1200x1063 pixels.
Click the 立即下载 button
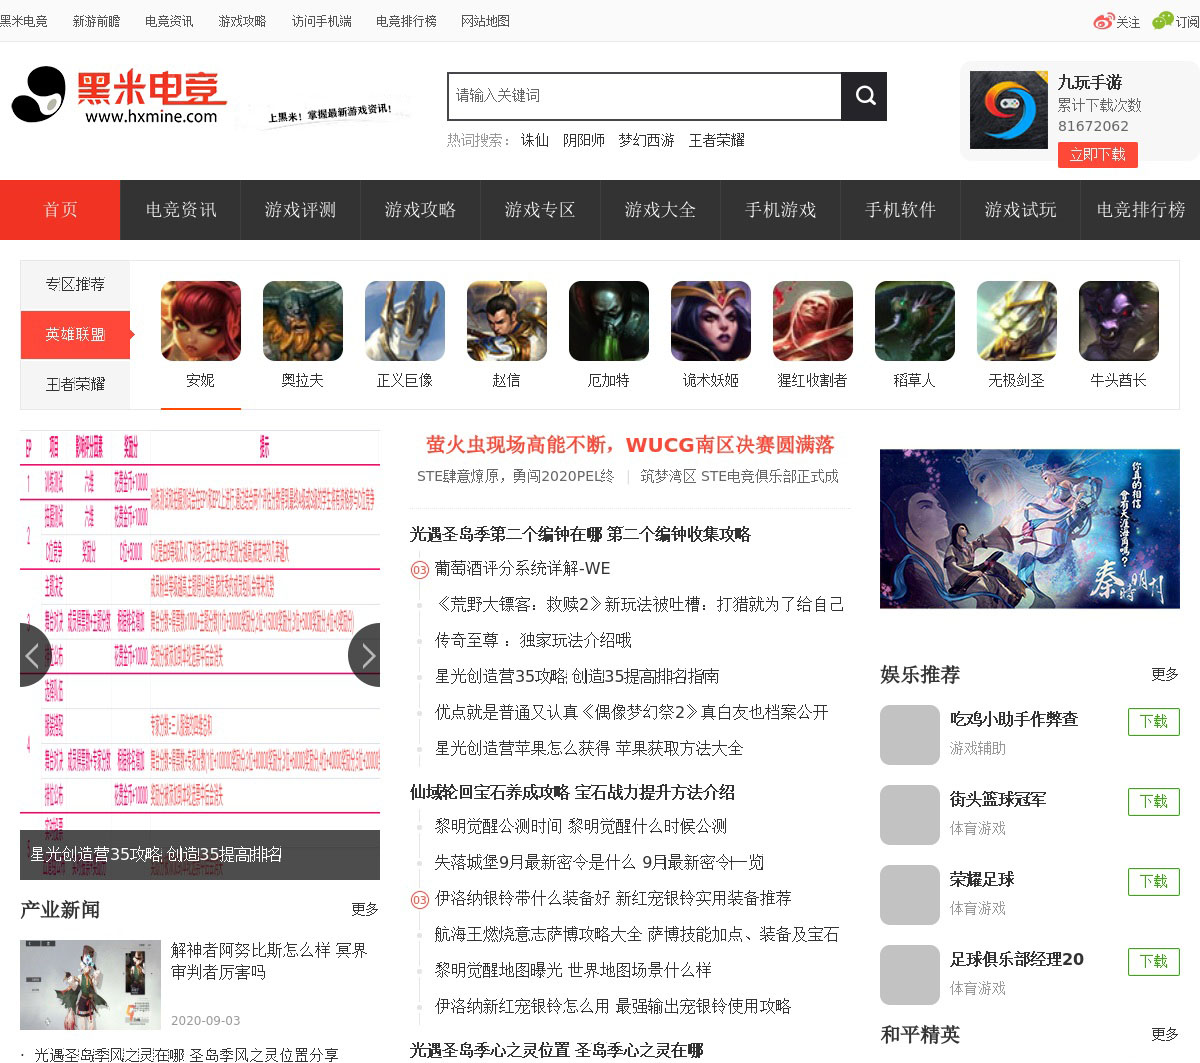tap(1097, 154)
